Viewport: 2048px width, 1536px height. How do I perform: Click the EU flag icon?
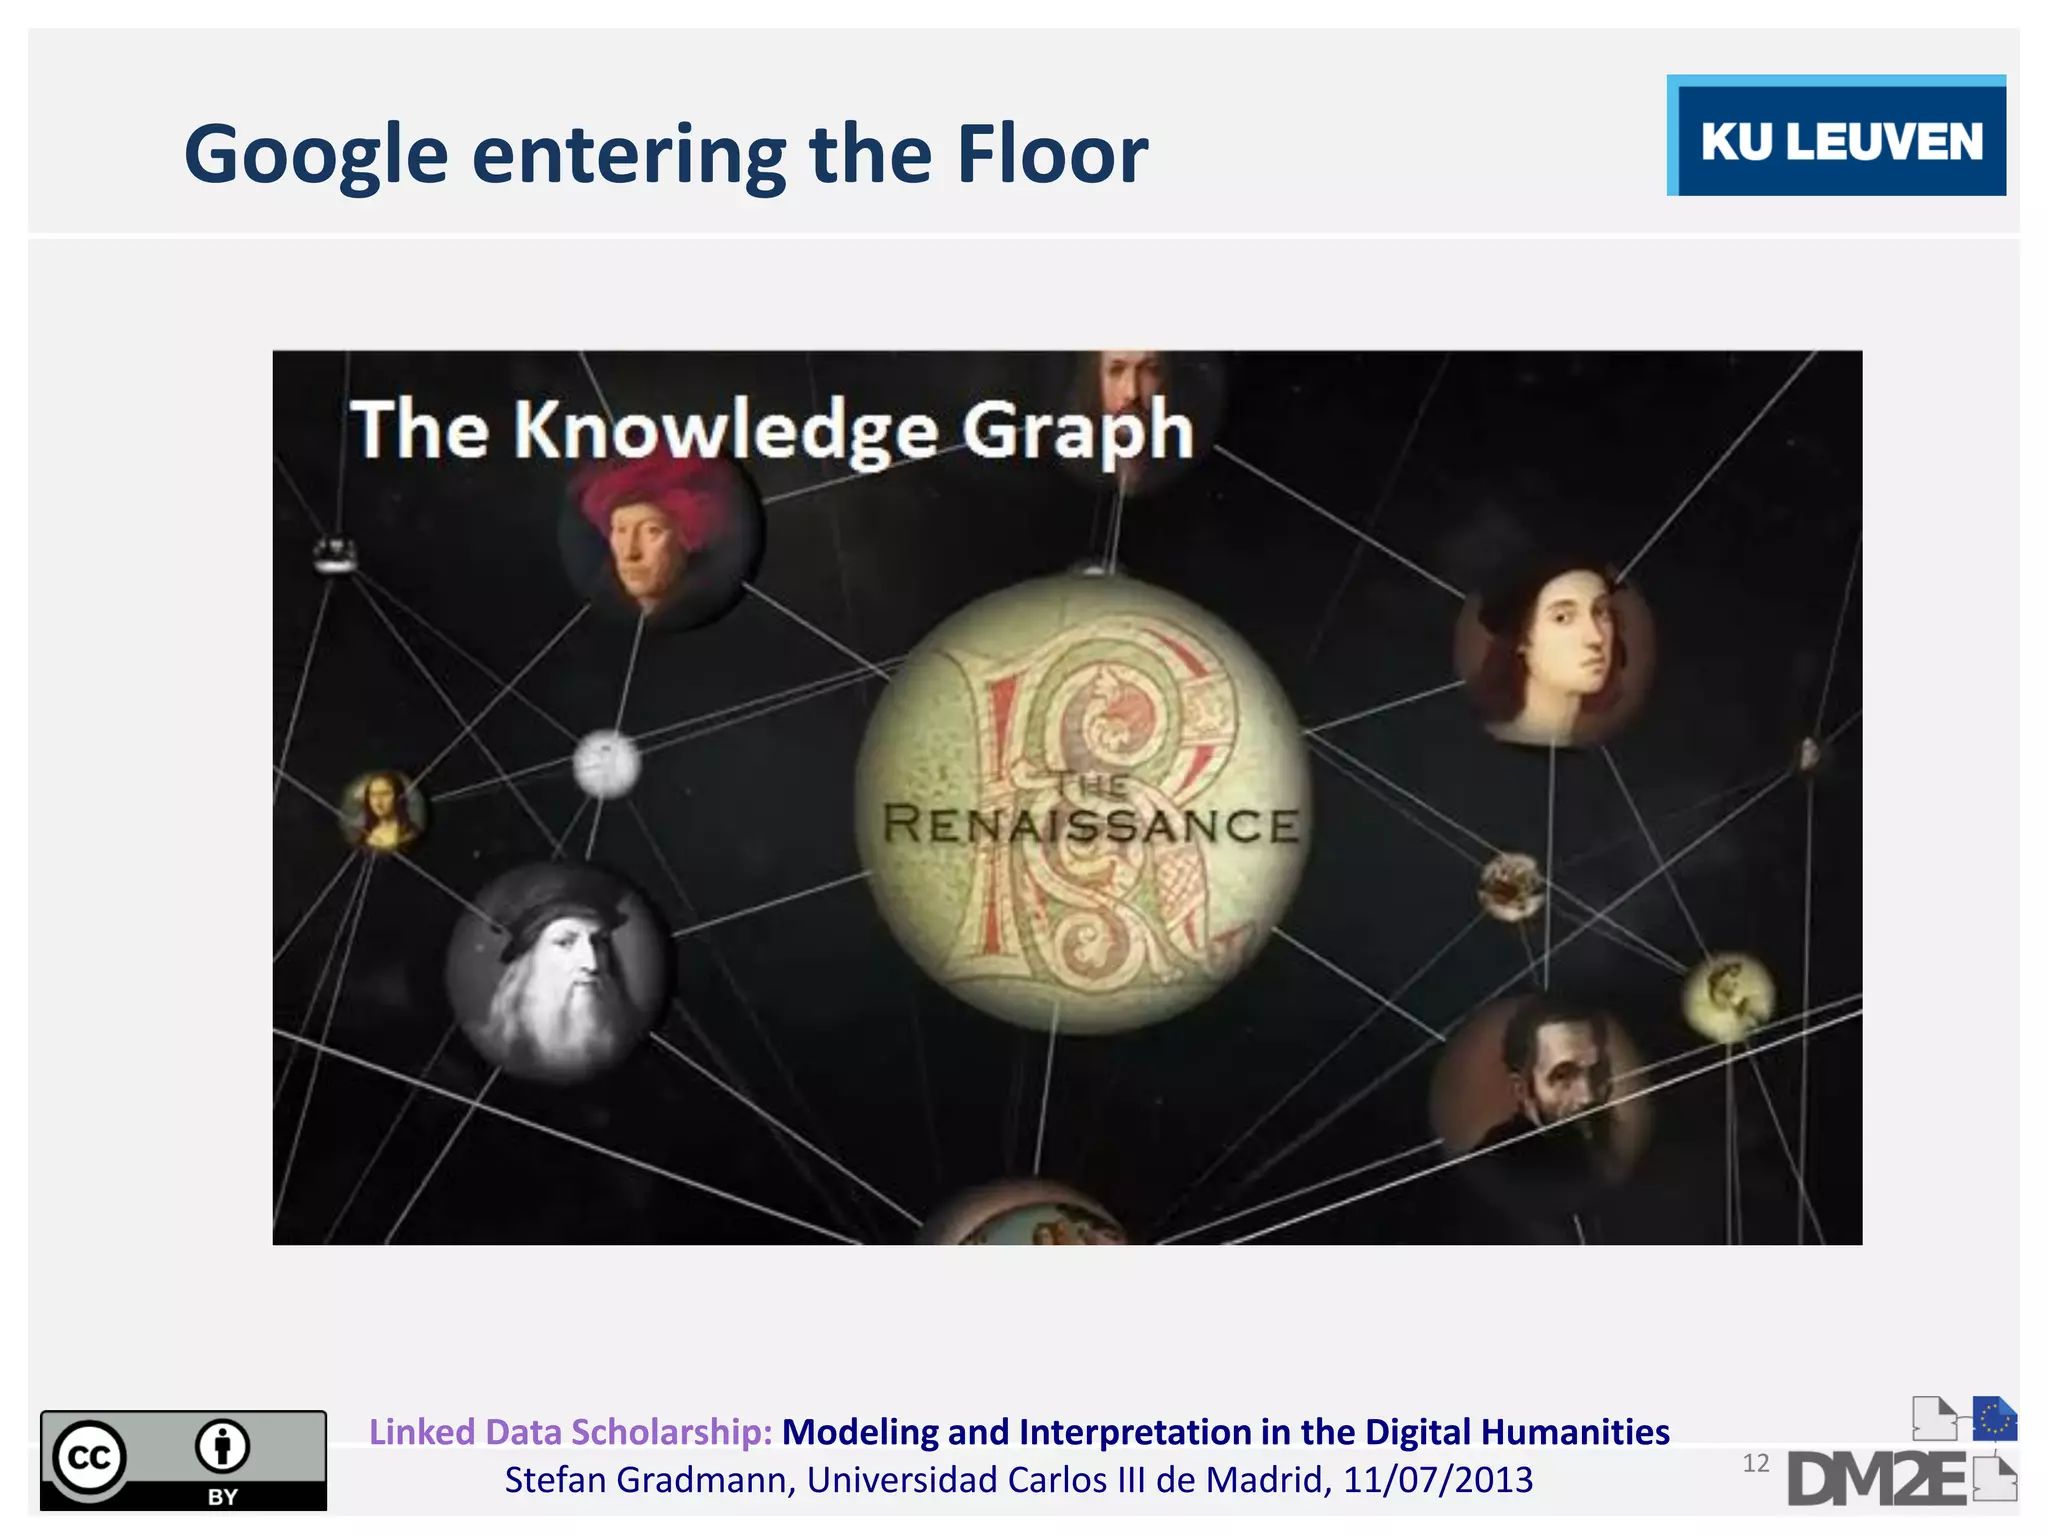tap(1994, 1418)
